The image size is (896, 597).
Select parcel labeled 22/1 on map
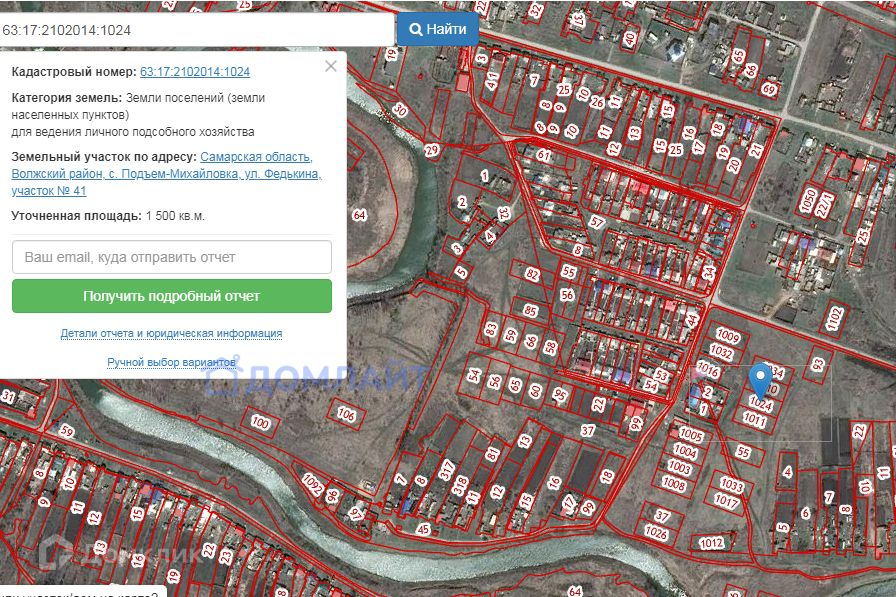pos(825,205)
